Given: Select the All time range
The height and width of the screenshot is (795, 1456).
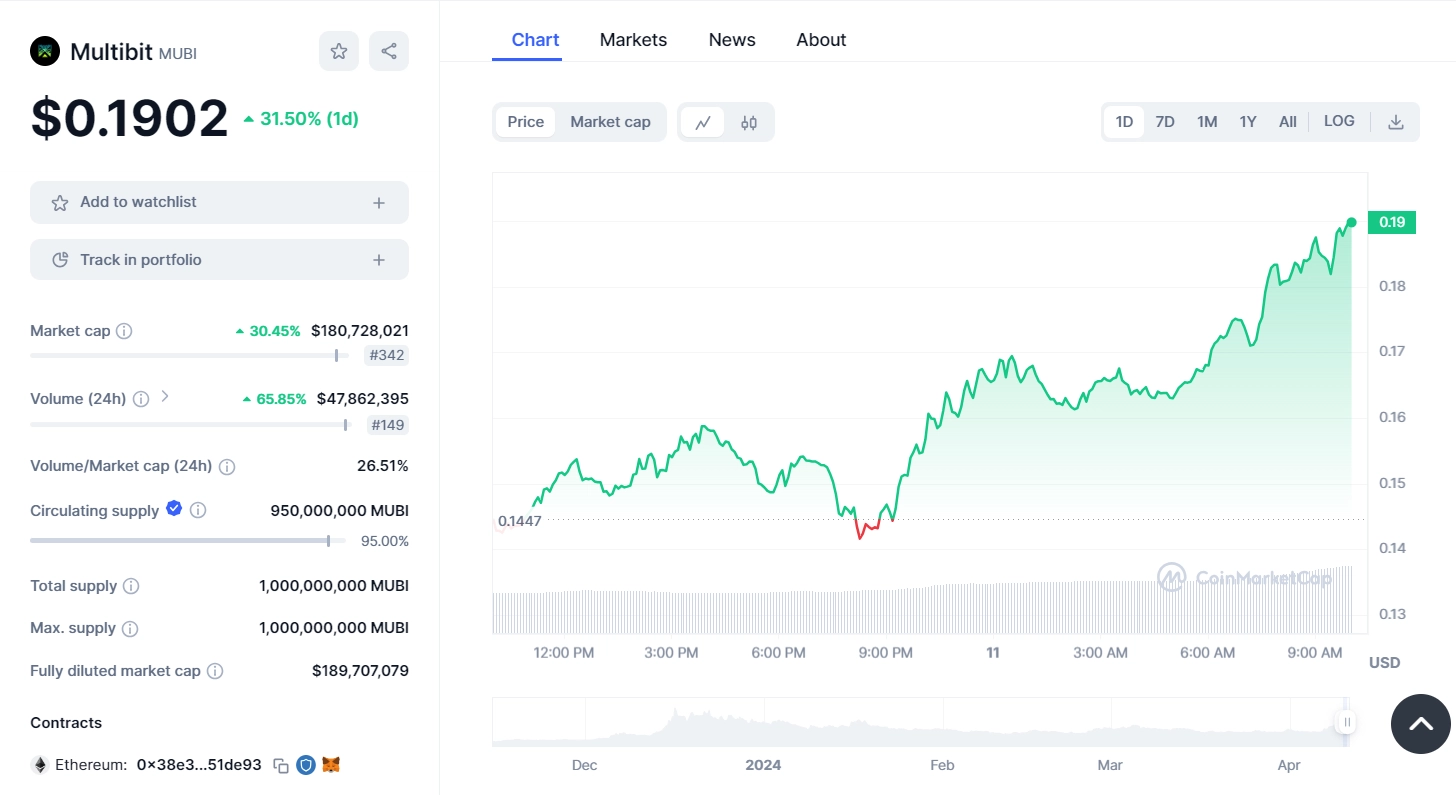Looking at the screenshot, I should [1288, 122].
